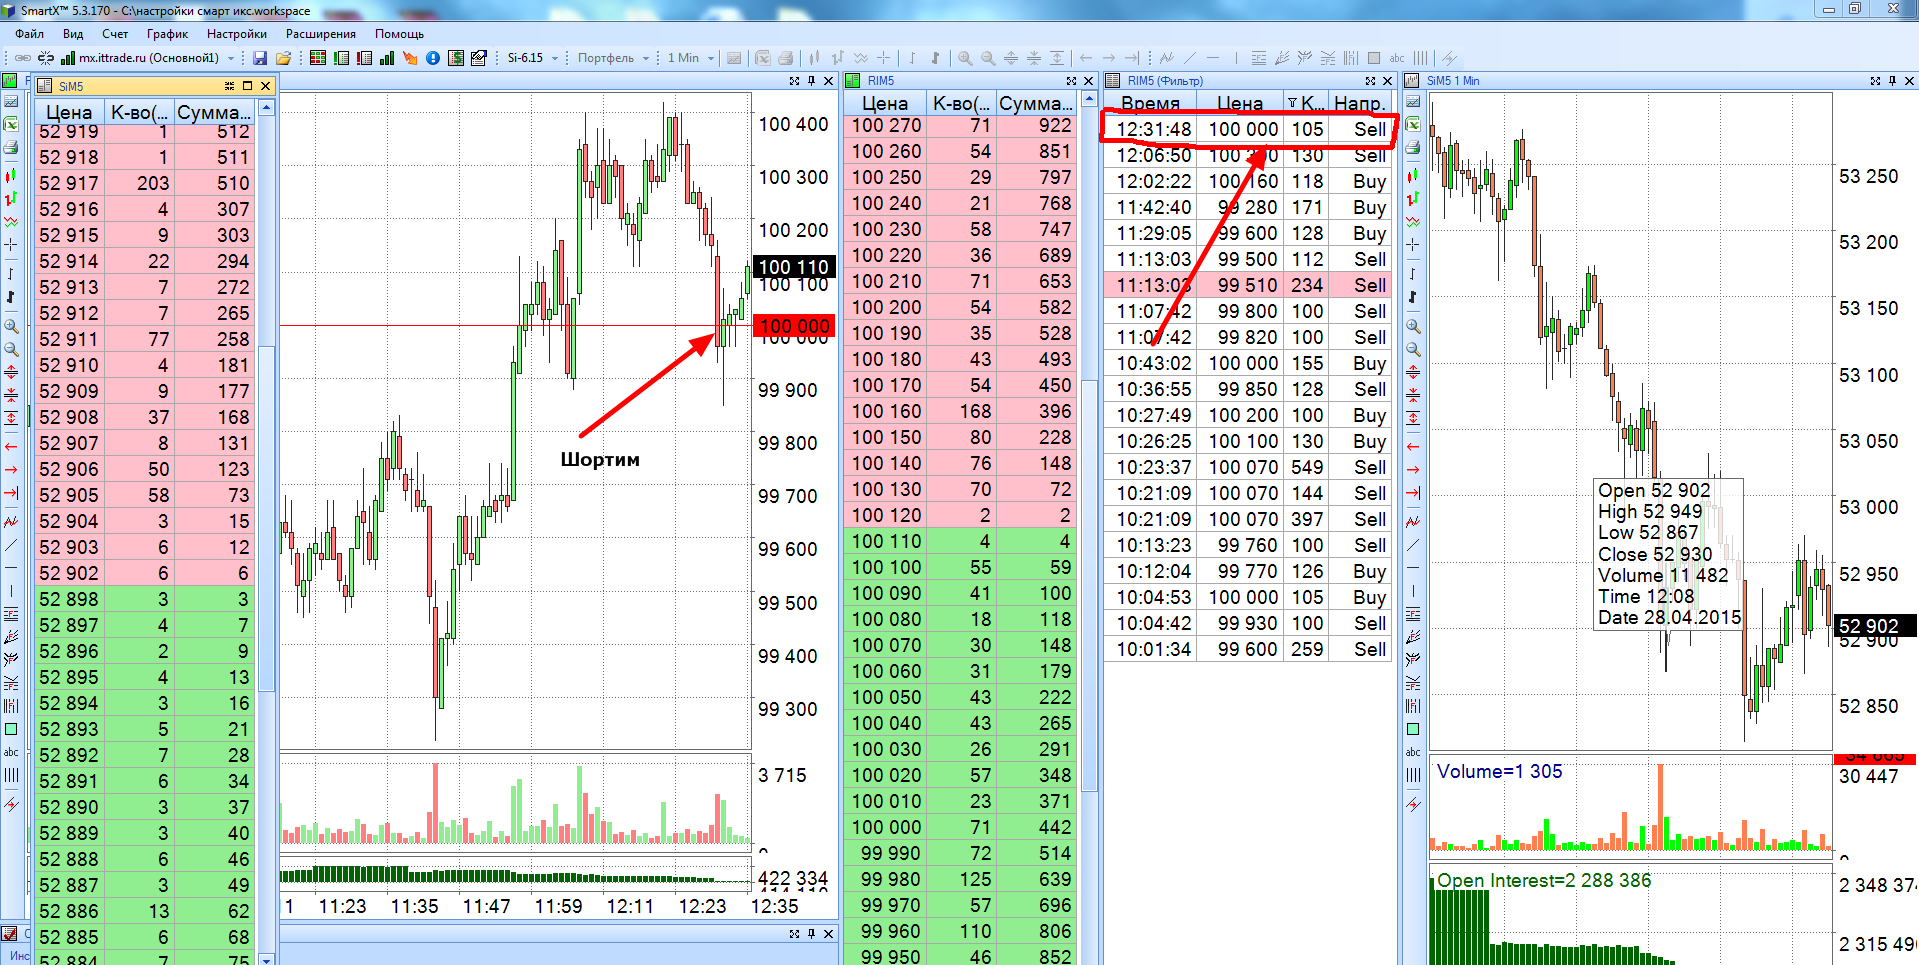Click the sheet-with-pencil icon in top toolbar
Image resolution: width=1919 pixels, height=965 pixels.
click(479, 58)
